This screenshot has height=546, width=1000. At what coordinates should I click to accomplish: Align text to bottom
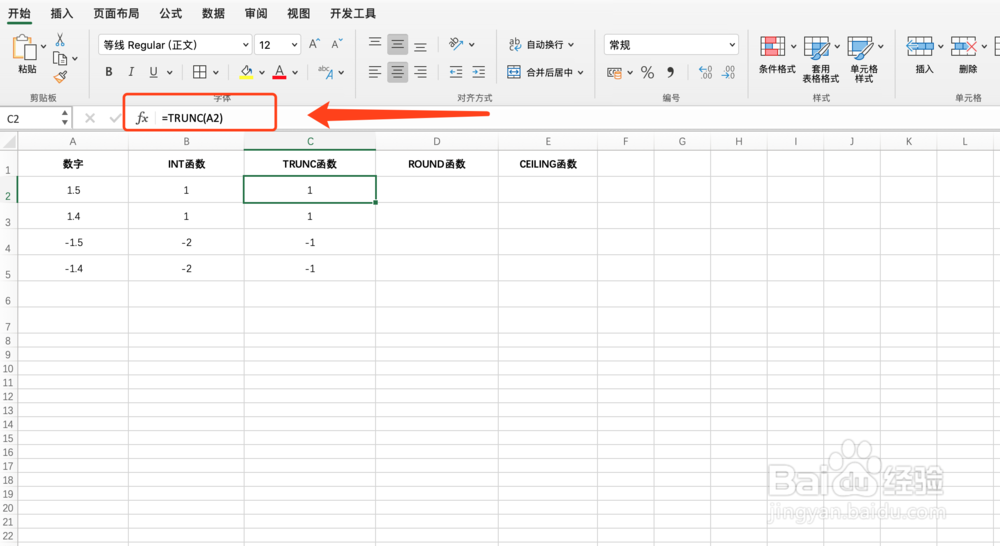tap(420, 45)
